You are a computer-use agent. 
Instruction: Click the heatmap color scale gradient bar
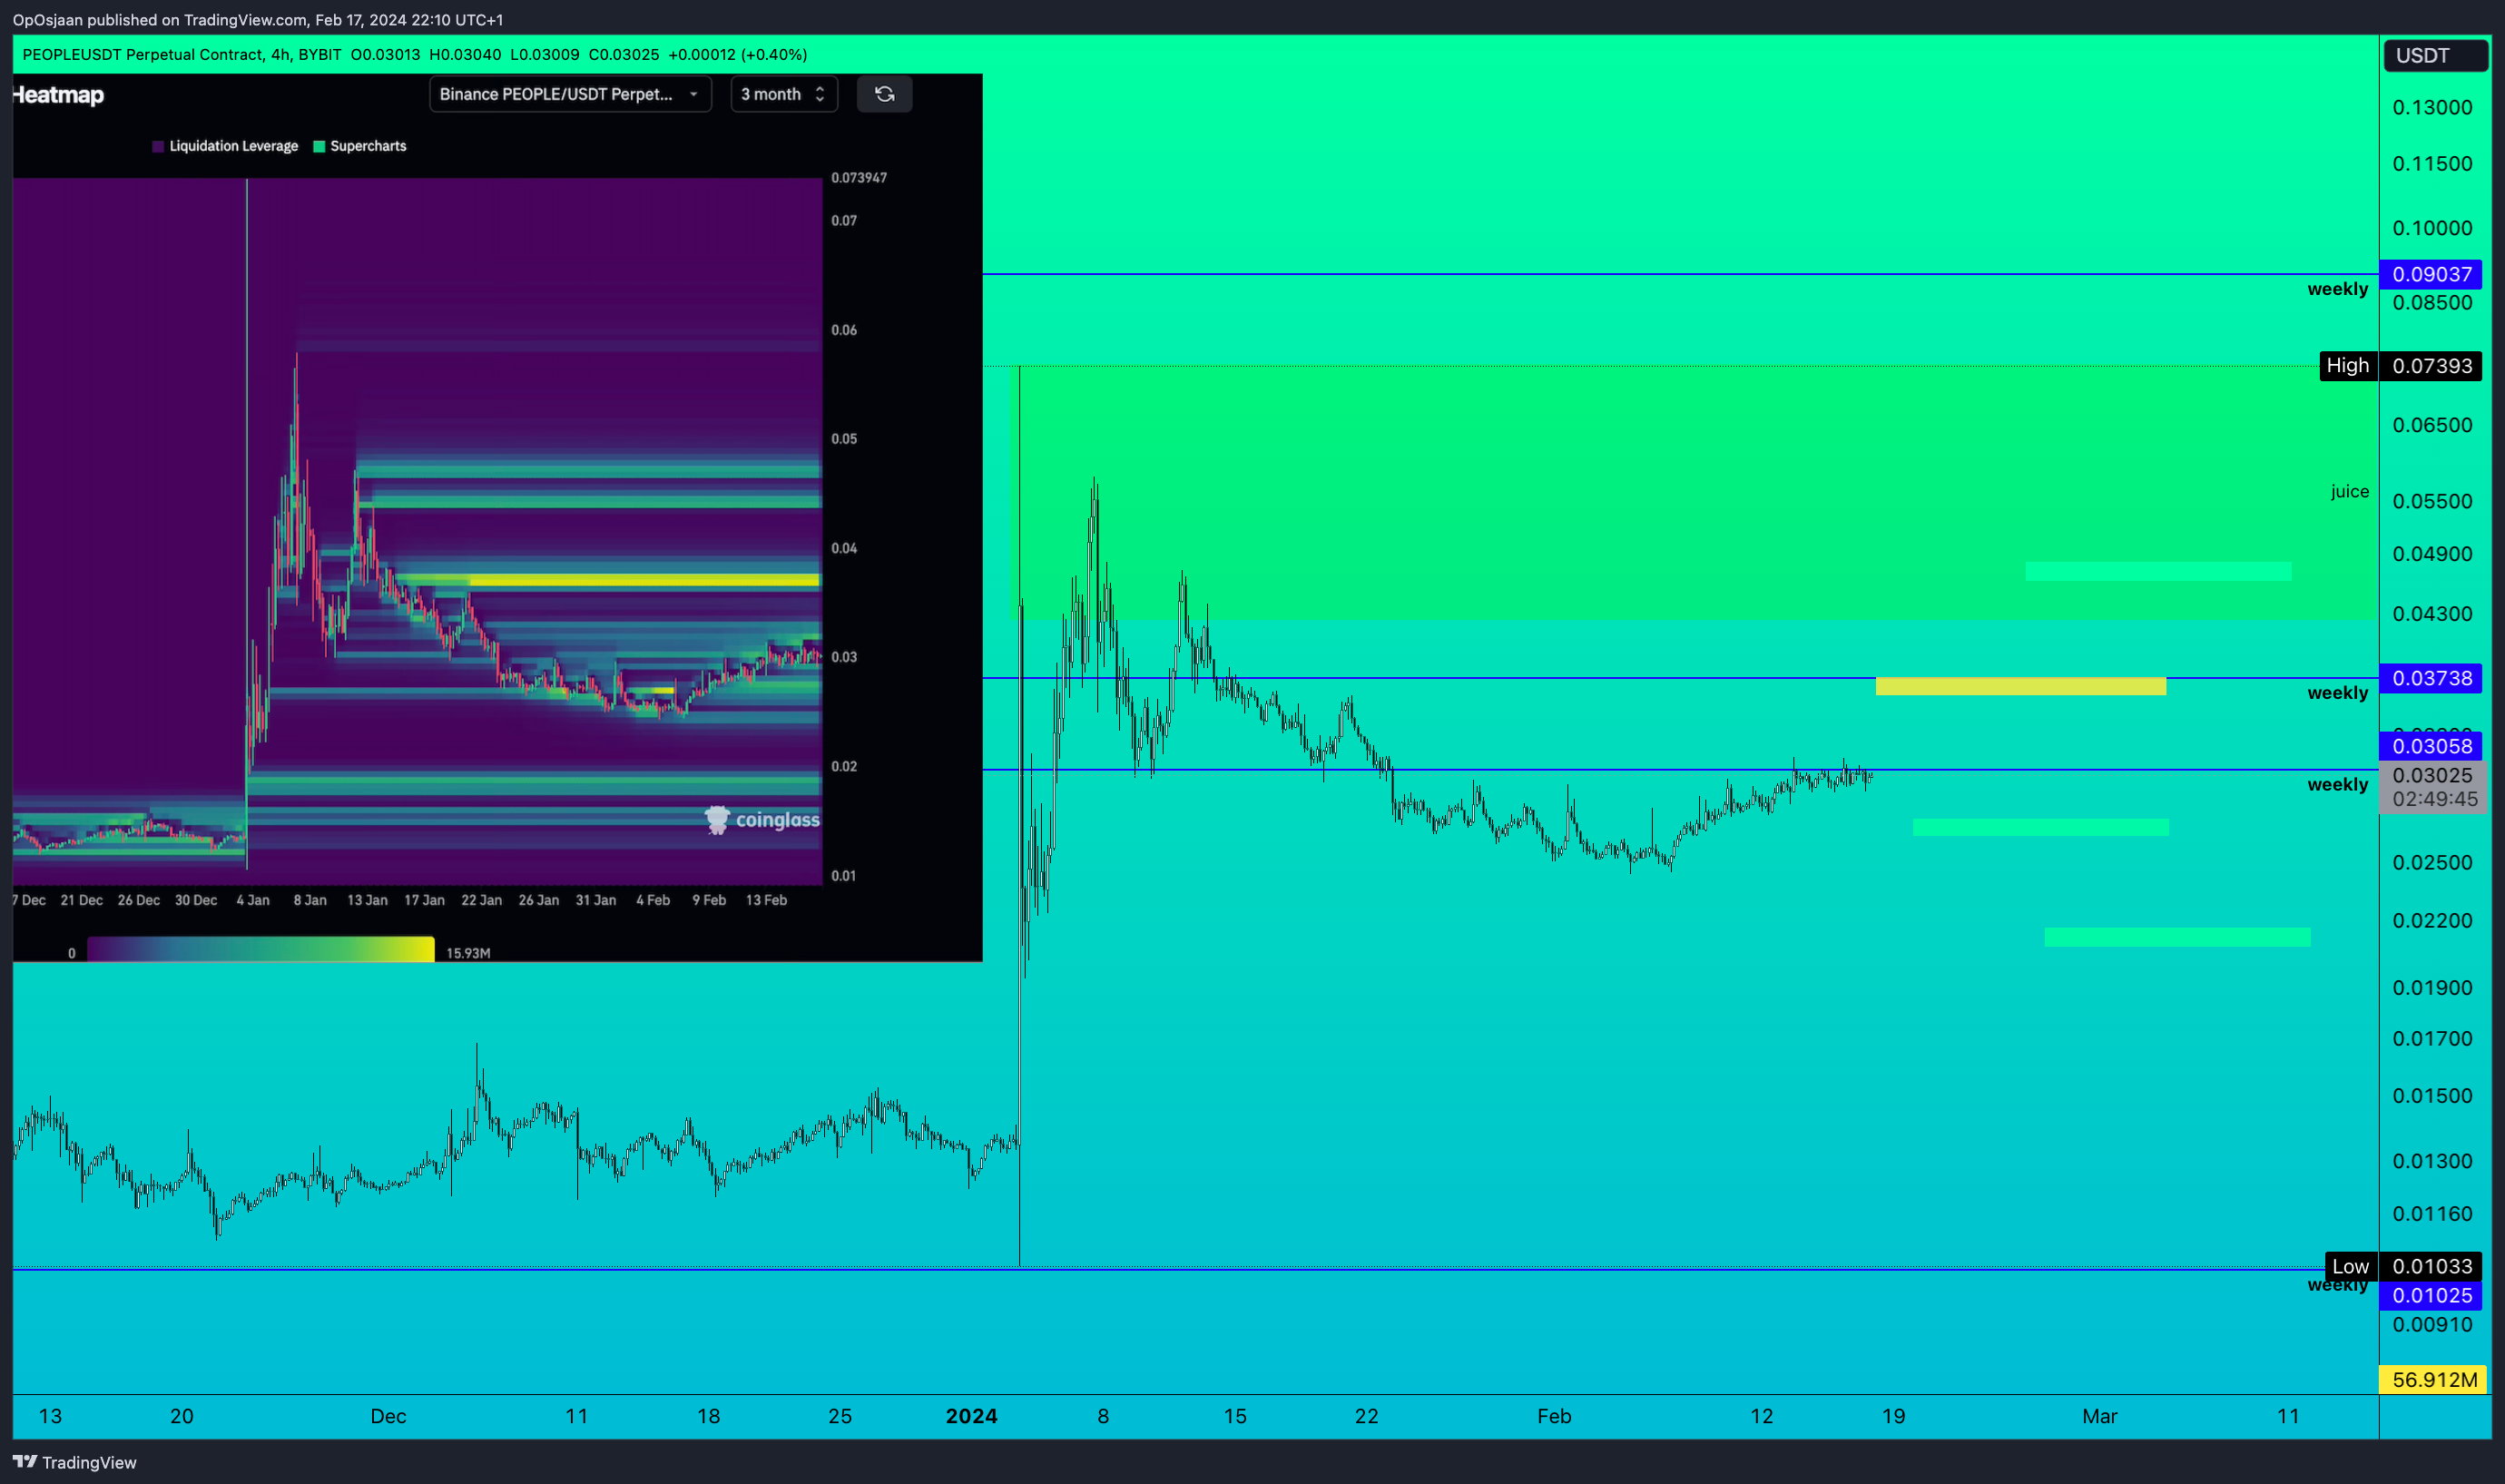point(261,949)
